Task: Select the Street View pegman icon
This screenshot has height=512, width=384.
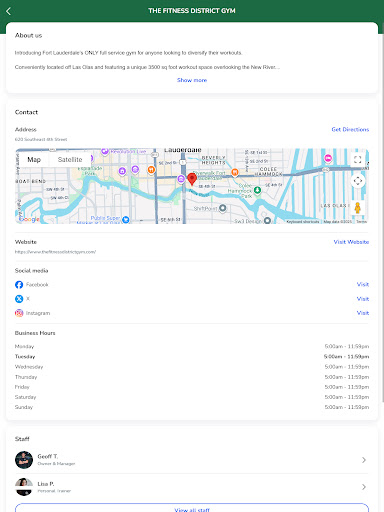Action: (x=358, y=208)
